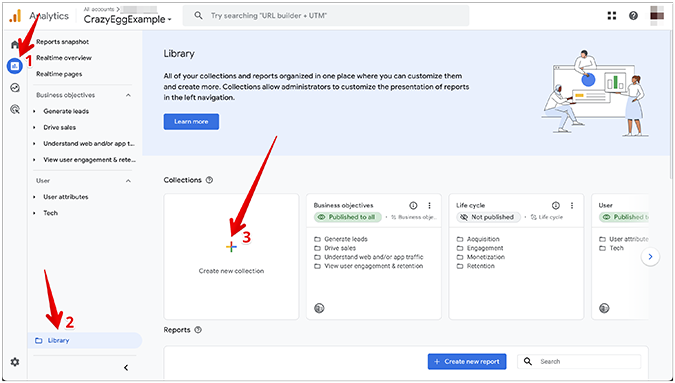The width and height of the screenshot is (675, 383).
Task: Open Realtime pages
Action: (59, 74)
